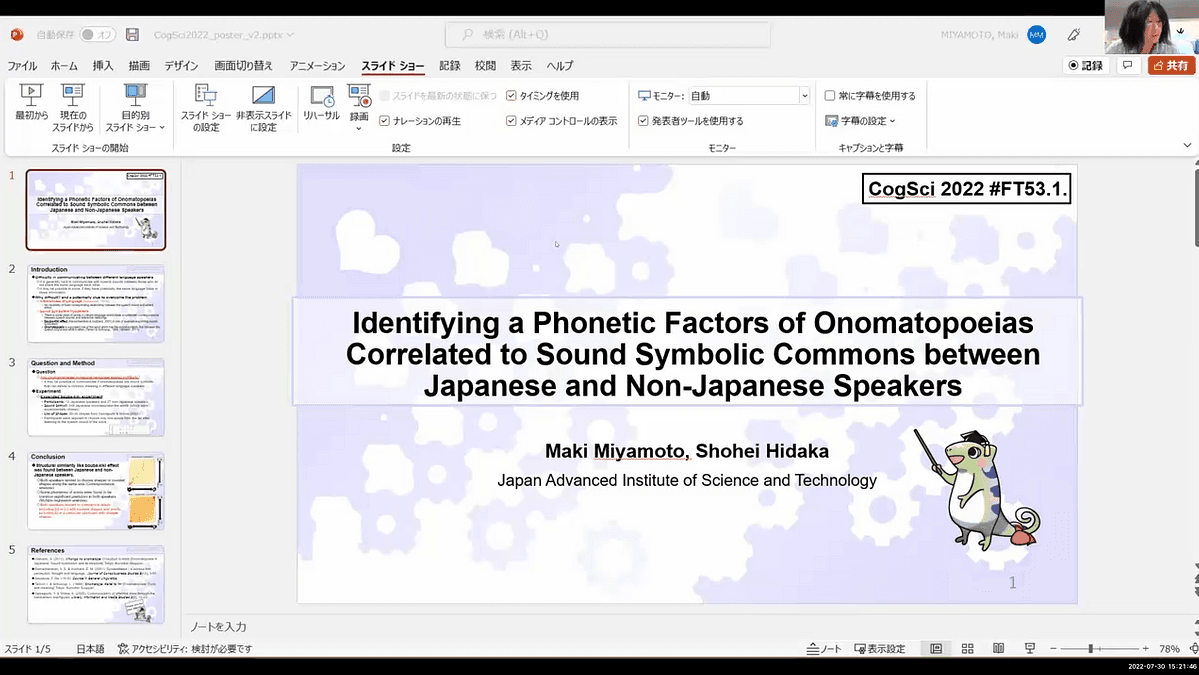Switch to the 表示 tab

tap(522, 66)
